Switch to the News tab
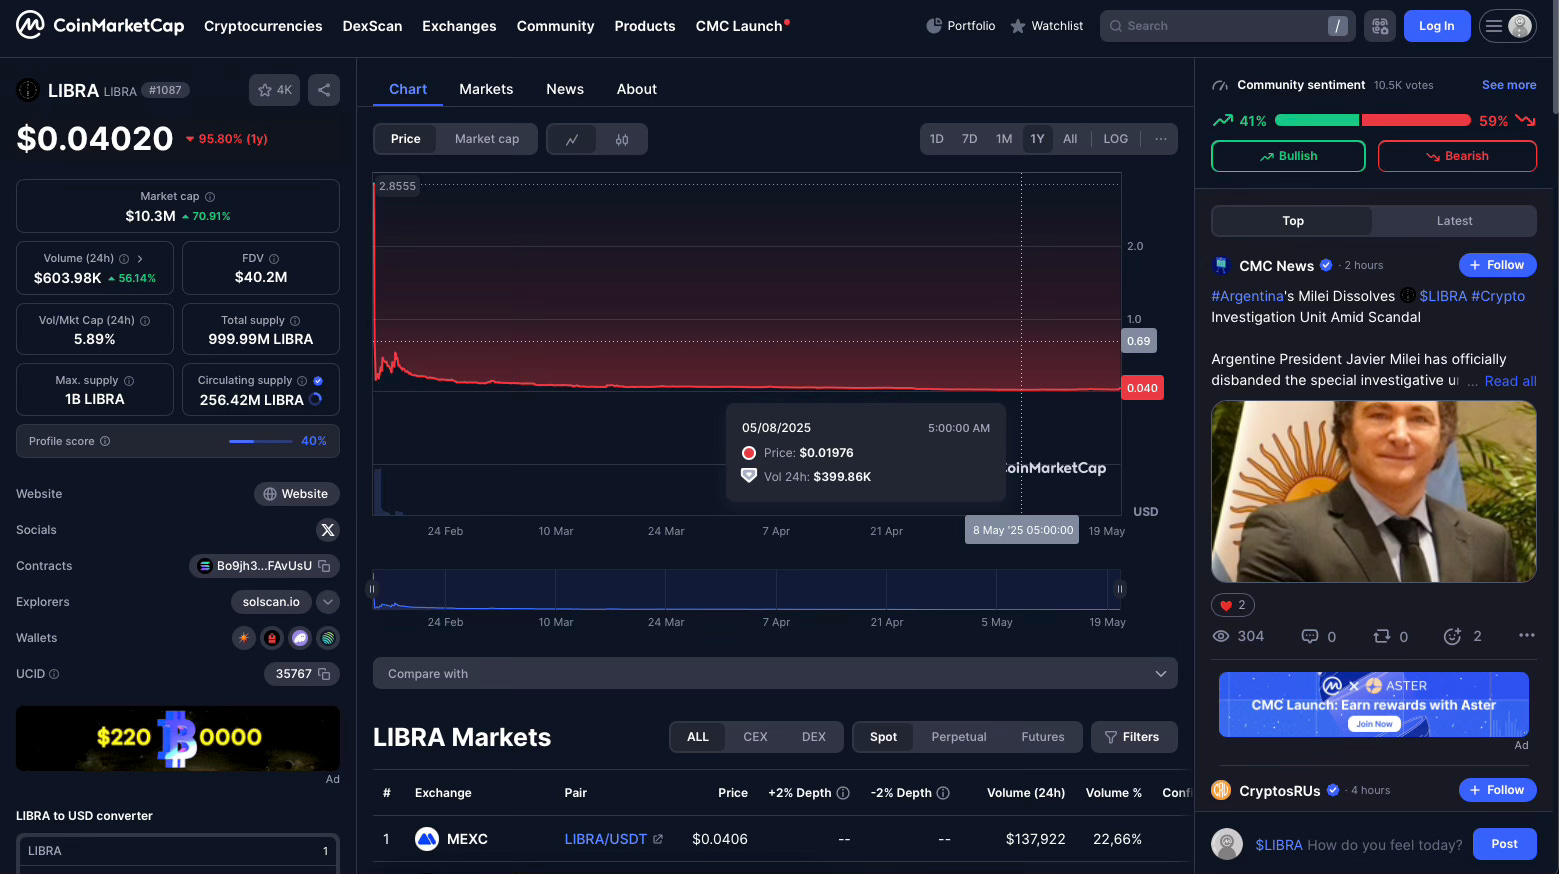Image resolution: width=1559 pixels, height=874 pixels. [x=565, y=89]
